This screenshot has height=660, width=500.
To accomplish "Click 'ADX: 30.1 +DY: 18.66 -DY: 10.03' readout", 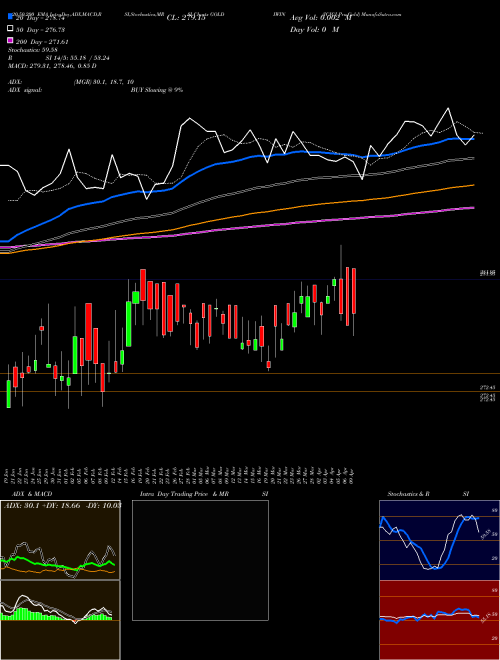I will click(x=62, y=505).
